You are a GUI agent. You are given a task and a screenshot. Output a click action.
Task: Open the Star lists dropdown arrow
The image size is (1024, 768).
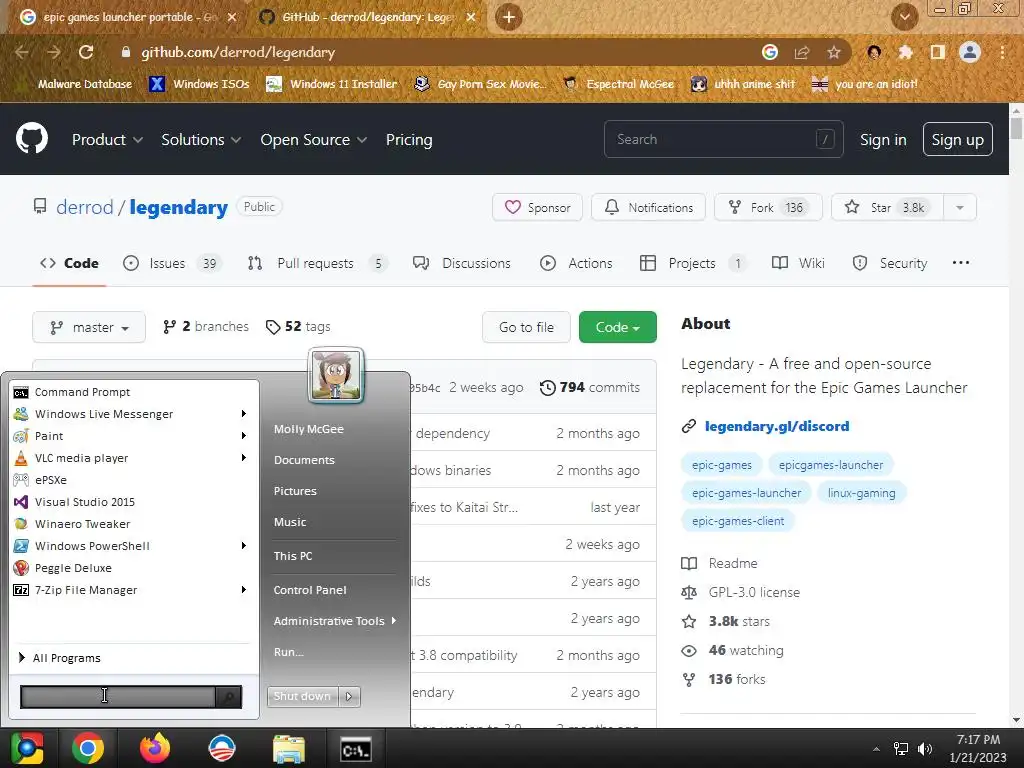tap(959, 208)
